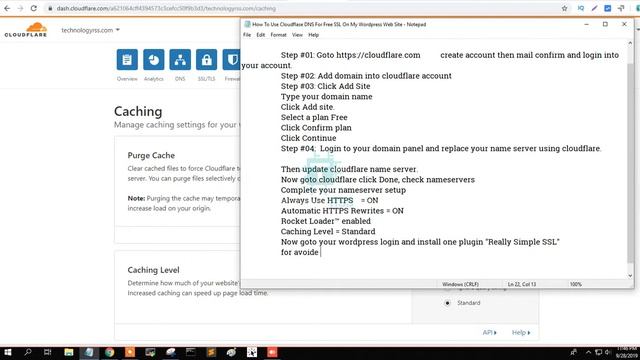Click the network icon in system tray
640x360 pixels.
point(598,352)
